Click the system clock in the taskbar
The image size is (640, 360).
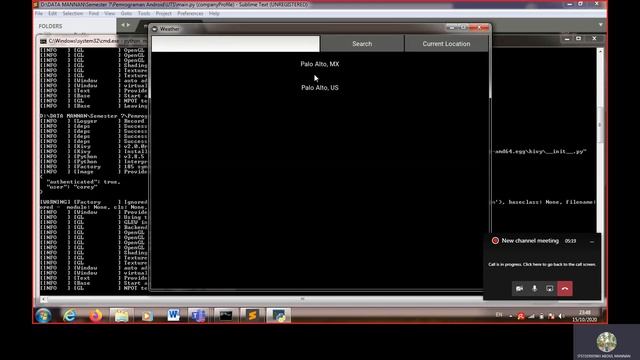[584, 316]
